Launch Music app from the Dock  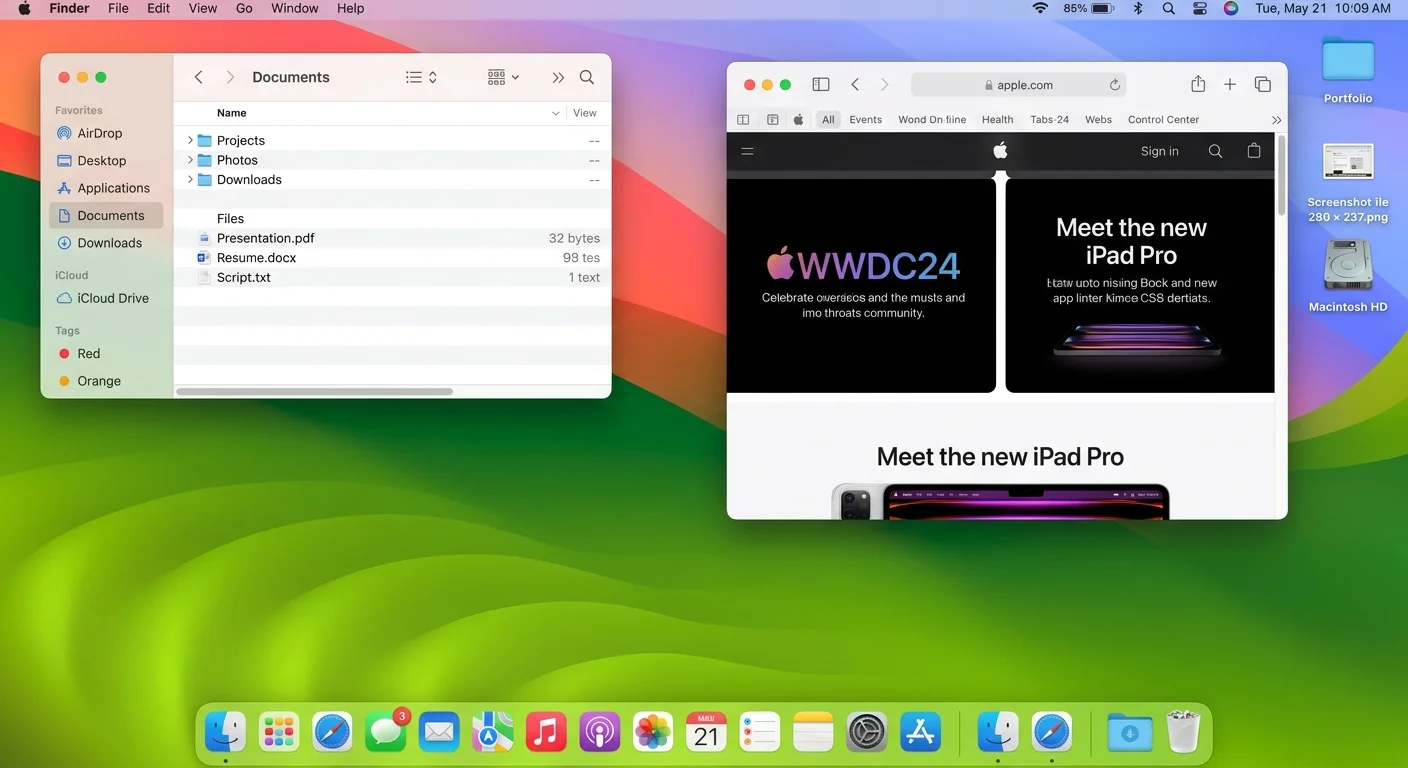point(546,733)
